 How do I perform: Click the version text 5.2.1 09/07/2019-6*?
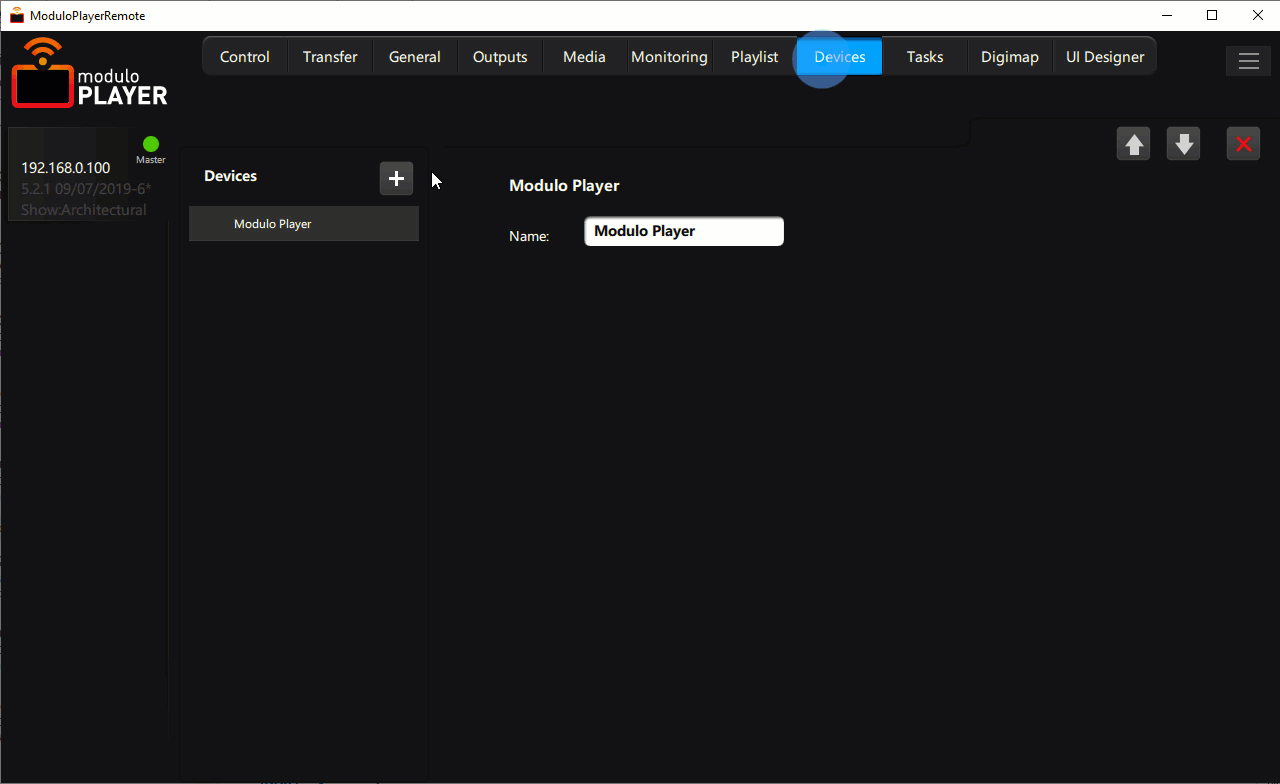click(86, 189)
